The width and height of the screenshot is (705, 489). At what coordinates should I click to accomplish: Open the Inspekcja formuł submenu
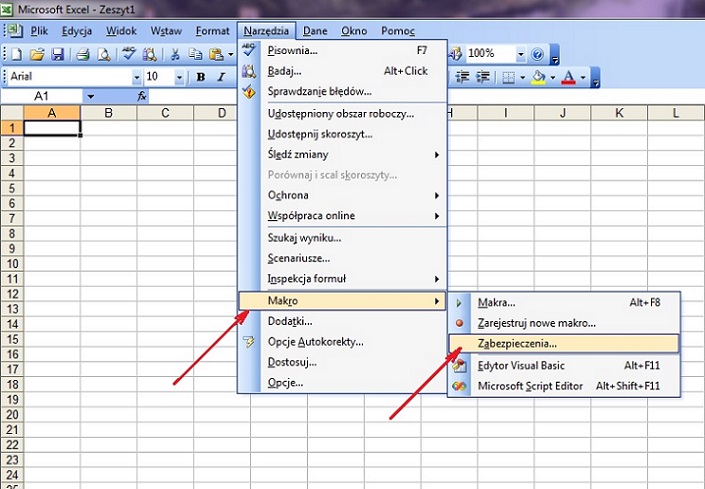tap(342, 279)
